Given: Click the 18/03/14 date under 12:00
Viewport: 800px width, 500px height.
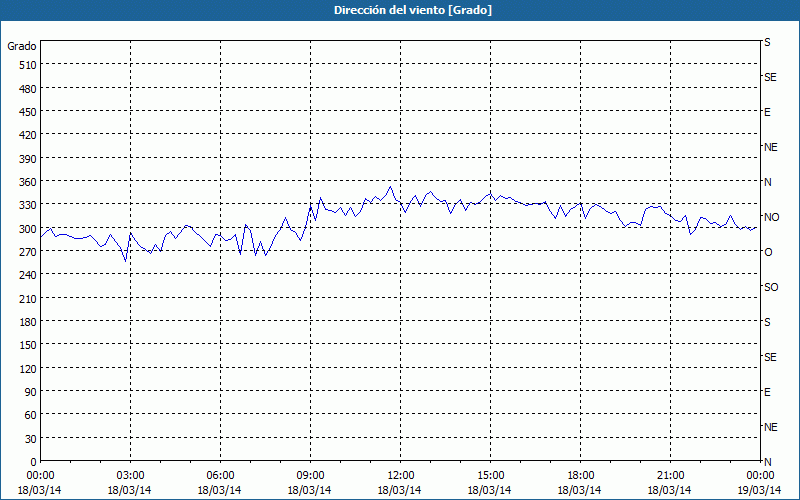Looking at the screenshot, I should 399,490.
